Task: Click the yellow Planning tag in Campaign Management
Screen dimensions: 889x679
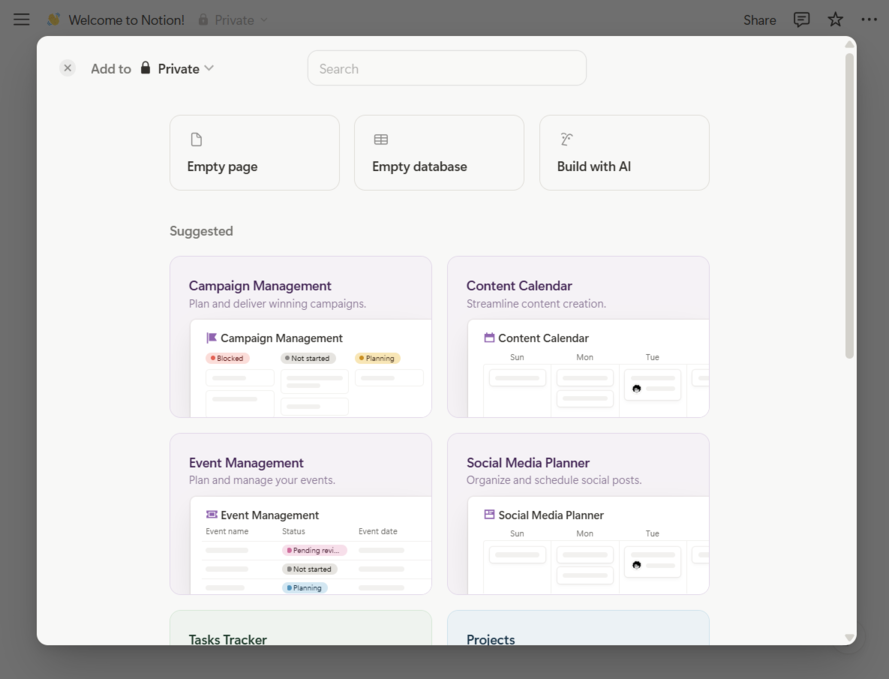Action: [x=378, y=358]
